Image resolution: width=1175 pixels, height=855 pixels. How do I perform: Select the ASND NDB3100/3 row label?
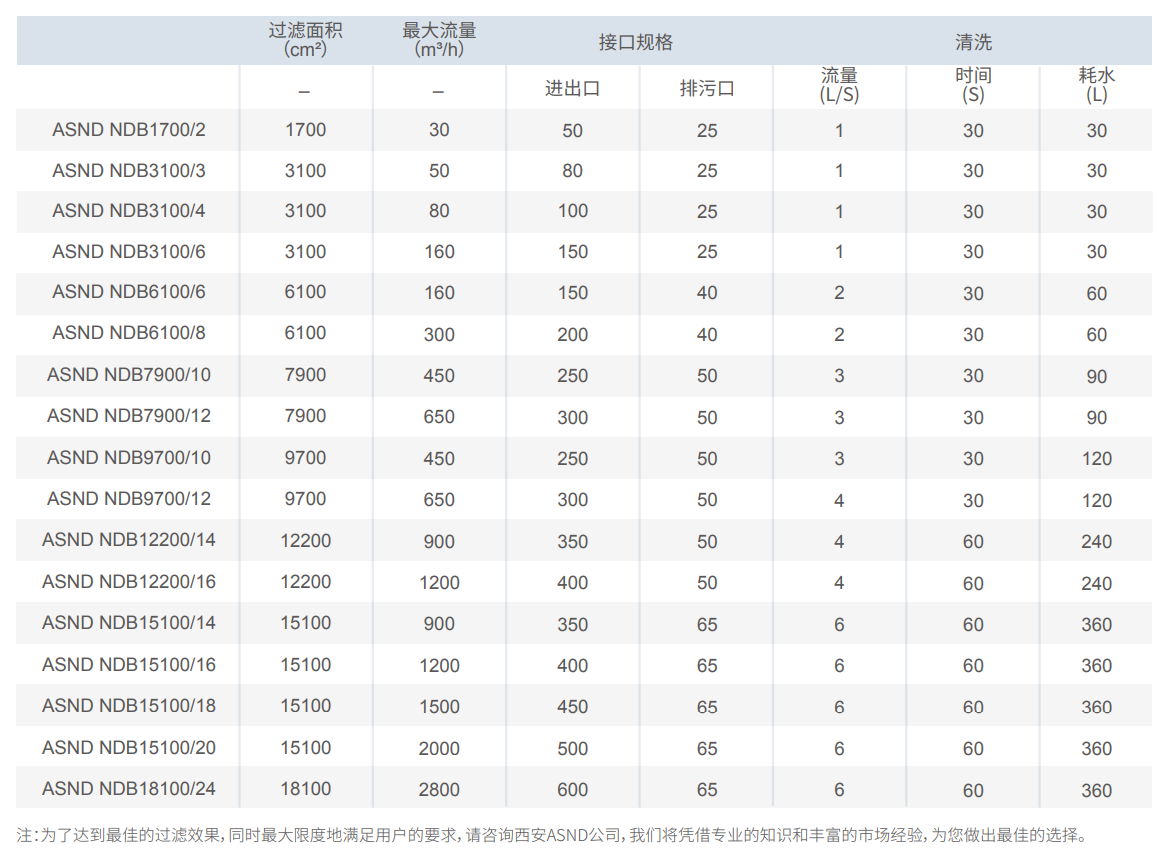point(129,171)
